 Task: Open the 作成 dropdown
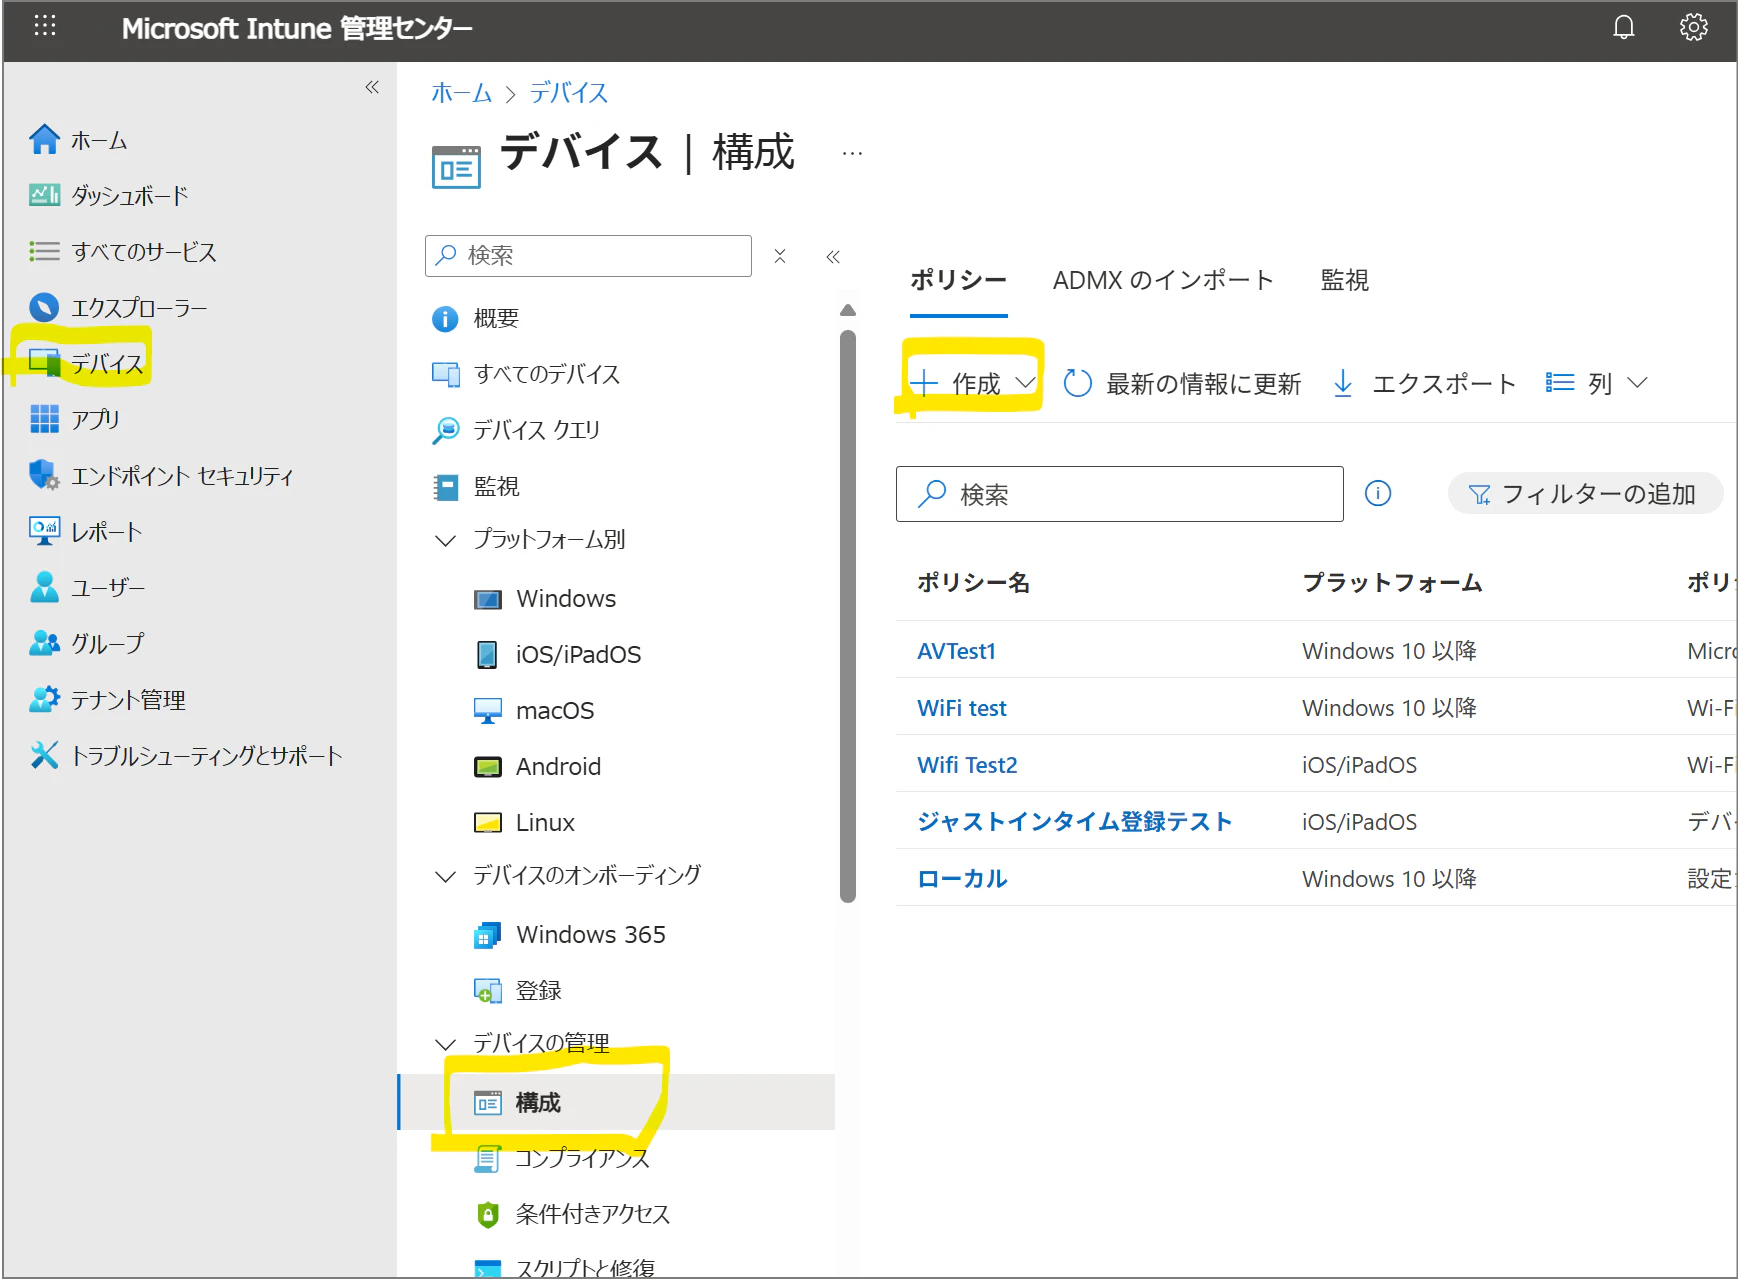[972, 383]
